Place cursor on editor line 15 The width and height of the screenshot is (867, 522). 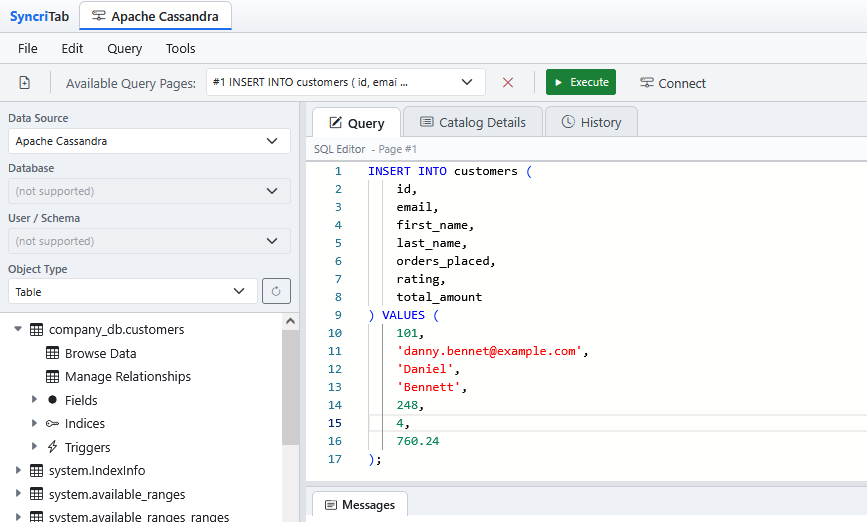(x=617, y=423)
